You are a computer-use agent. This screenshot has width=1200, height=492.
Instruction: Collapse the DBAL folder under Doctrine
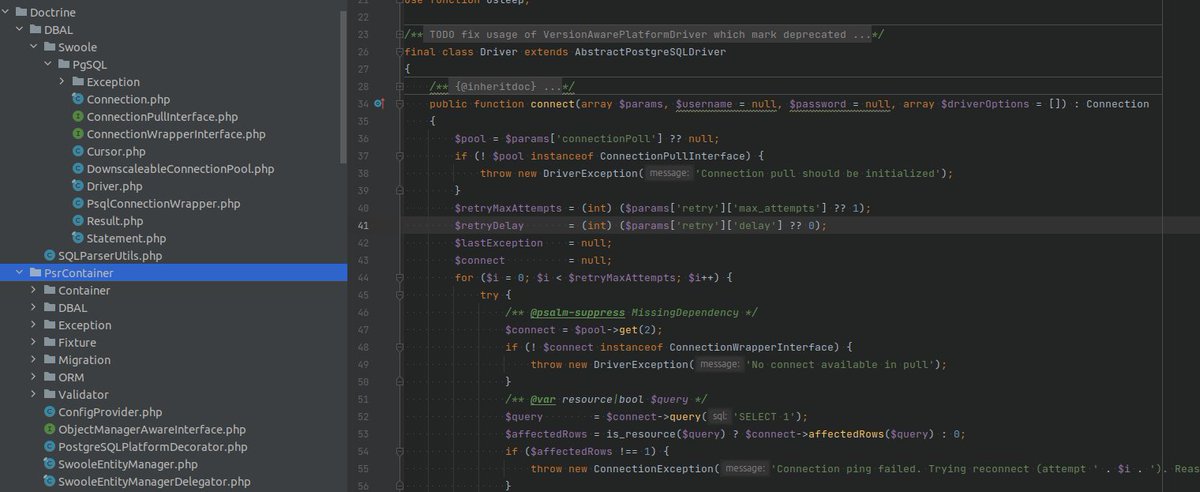pyautogui.click(x=21, y=30)
